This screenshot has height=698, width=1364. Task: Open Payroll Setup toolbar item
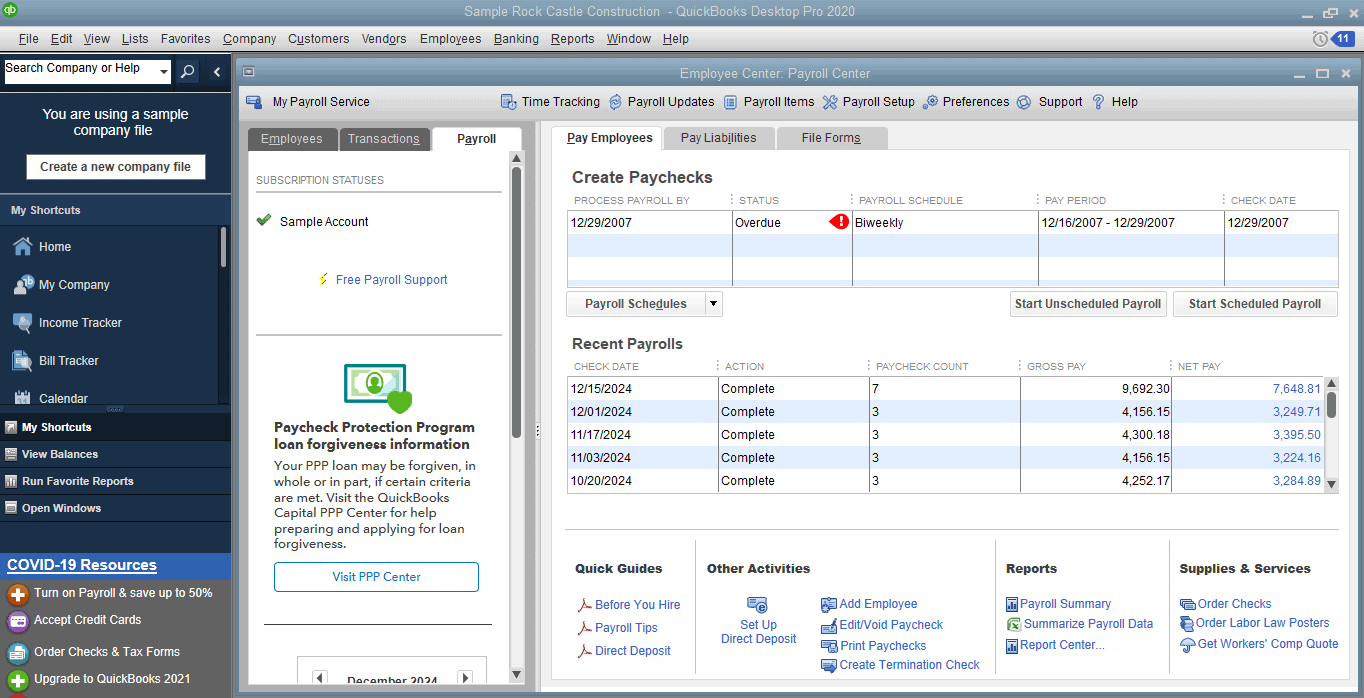(868, 102)
